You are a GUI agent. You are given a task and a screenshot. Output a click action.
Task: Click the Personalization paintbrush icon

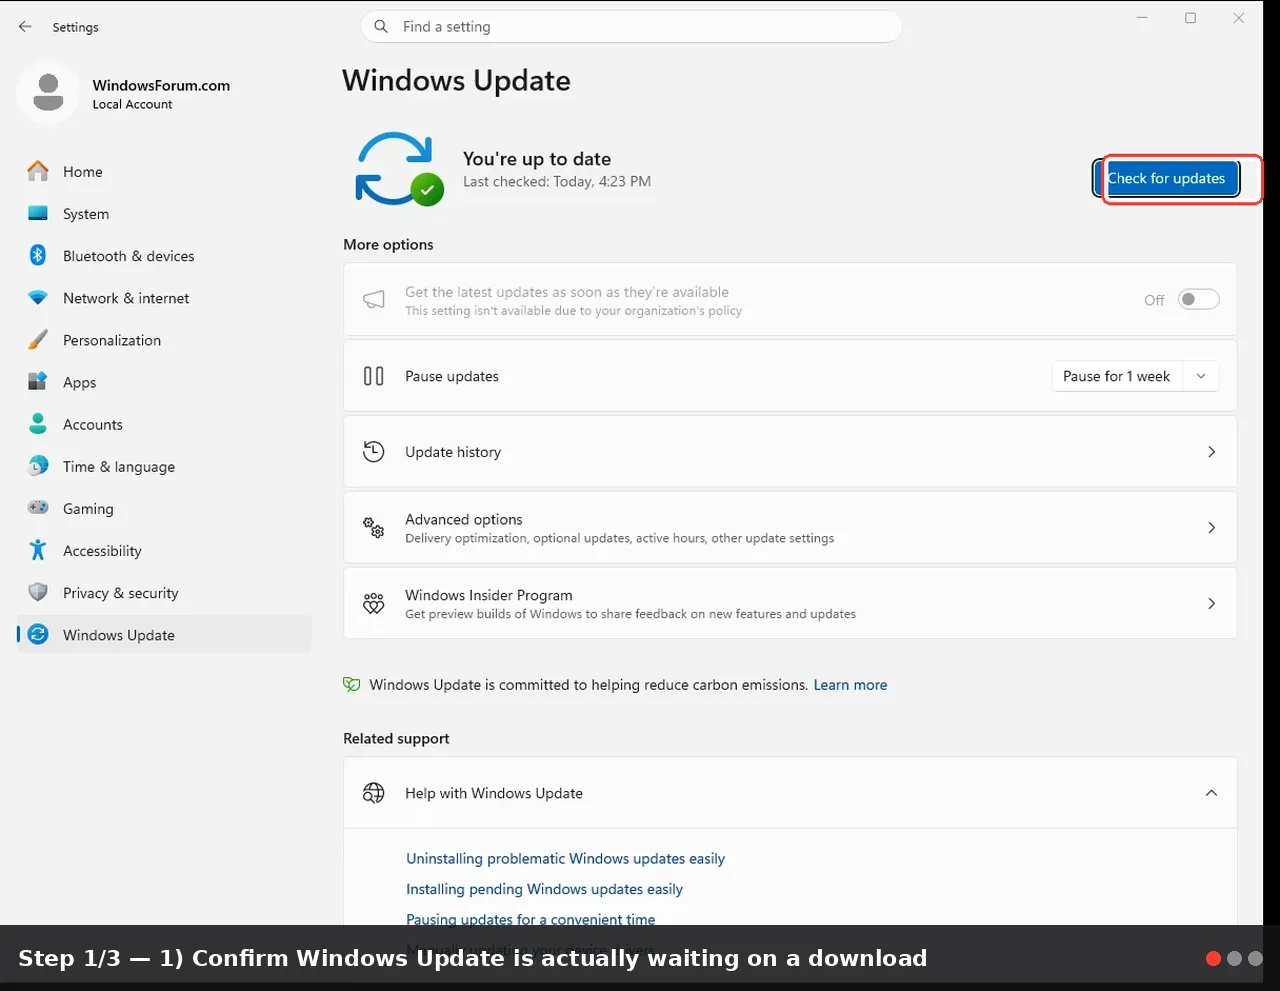[x=38, y=340]
